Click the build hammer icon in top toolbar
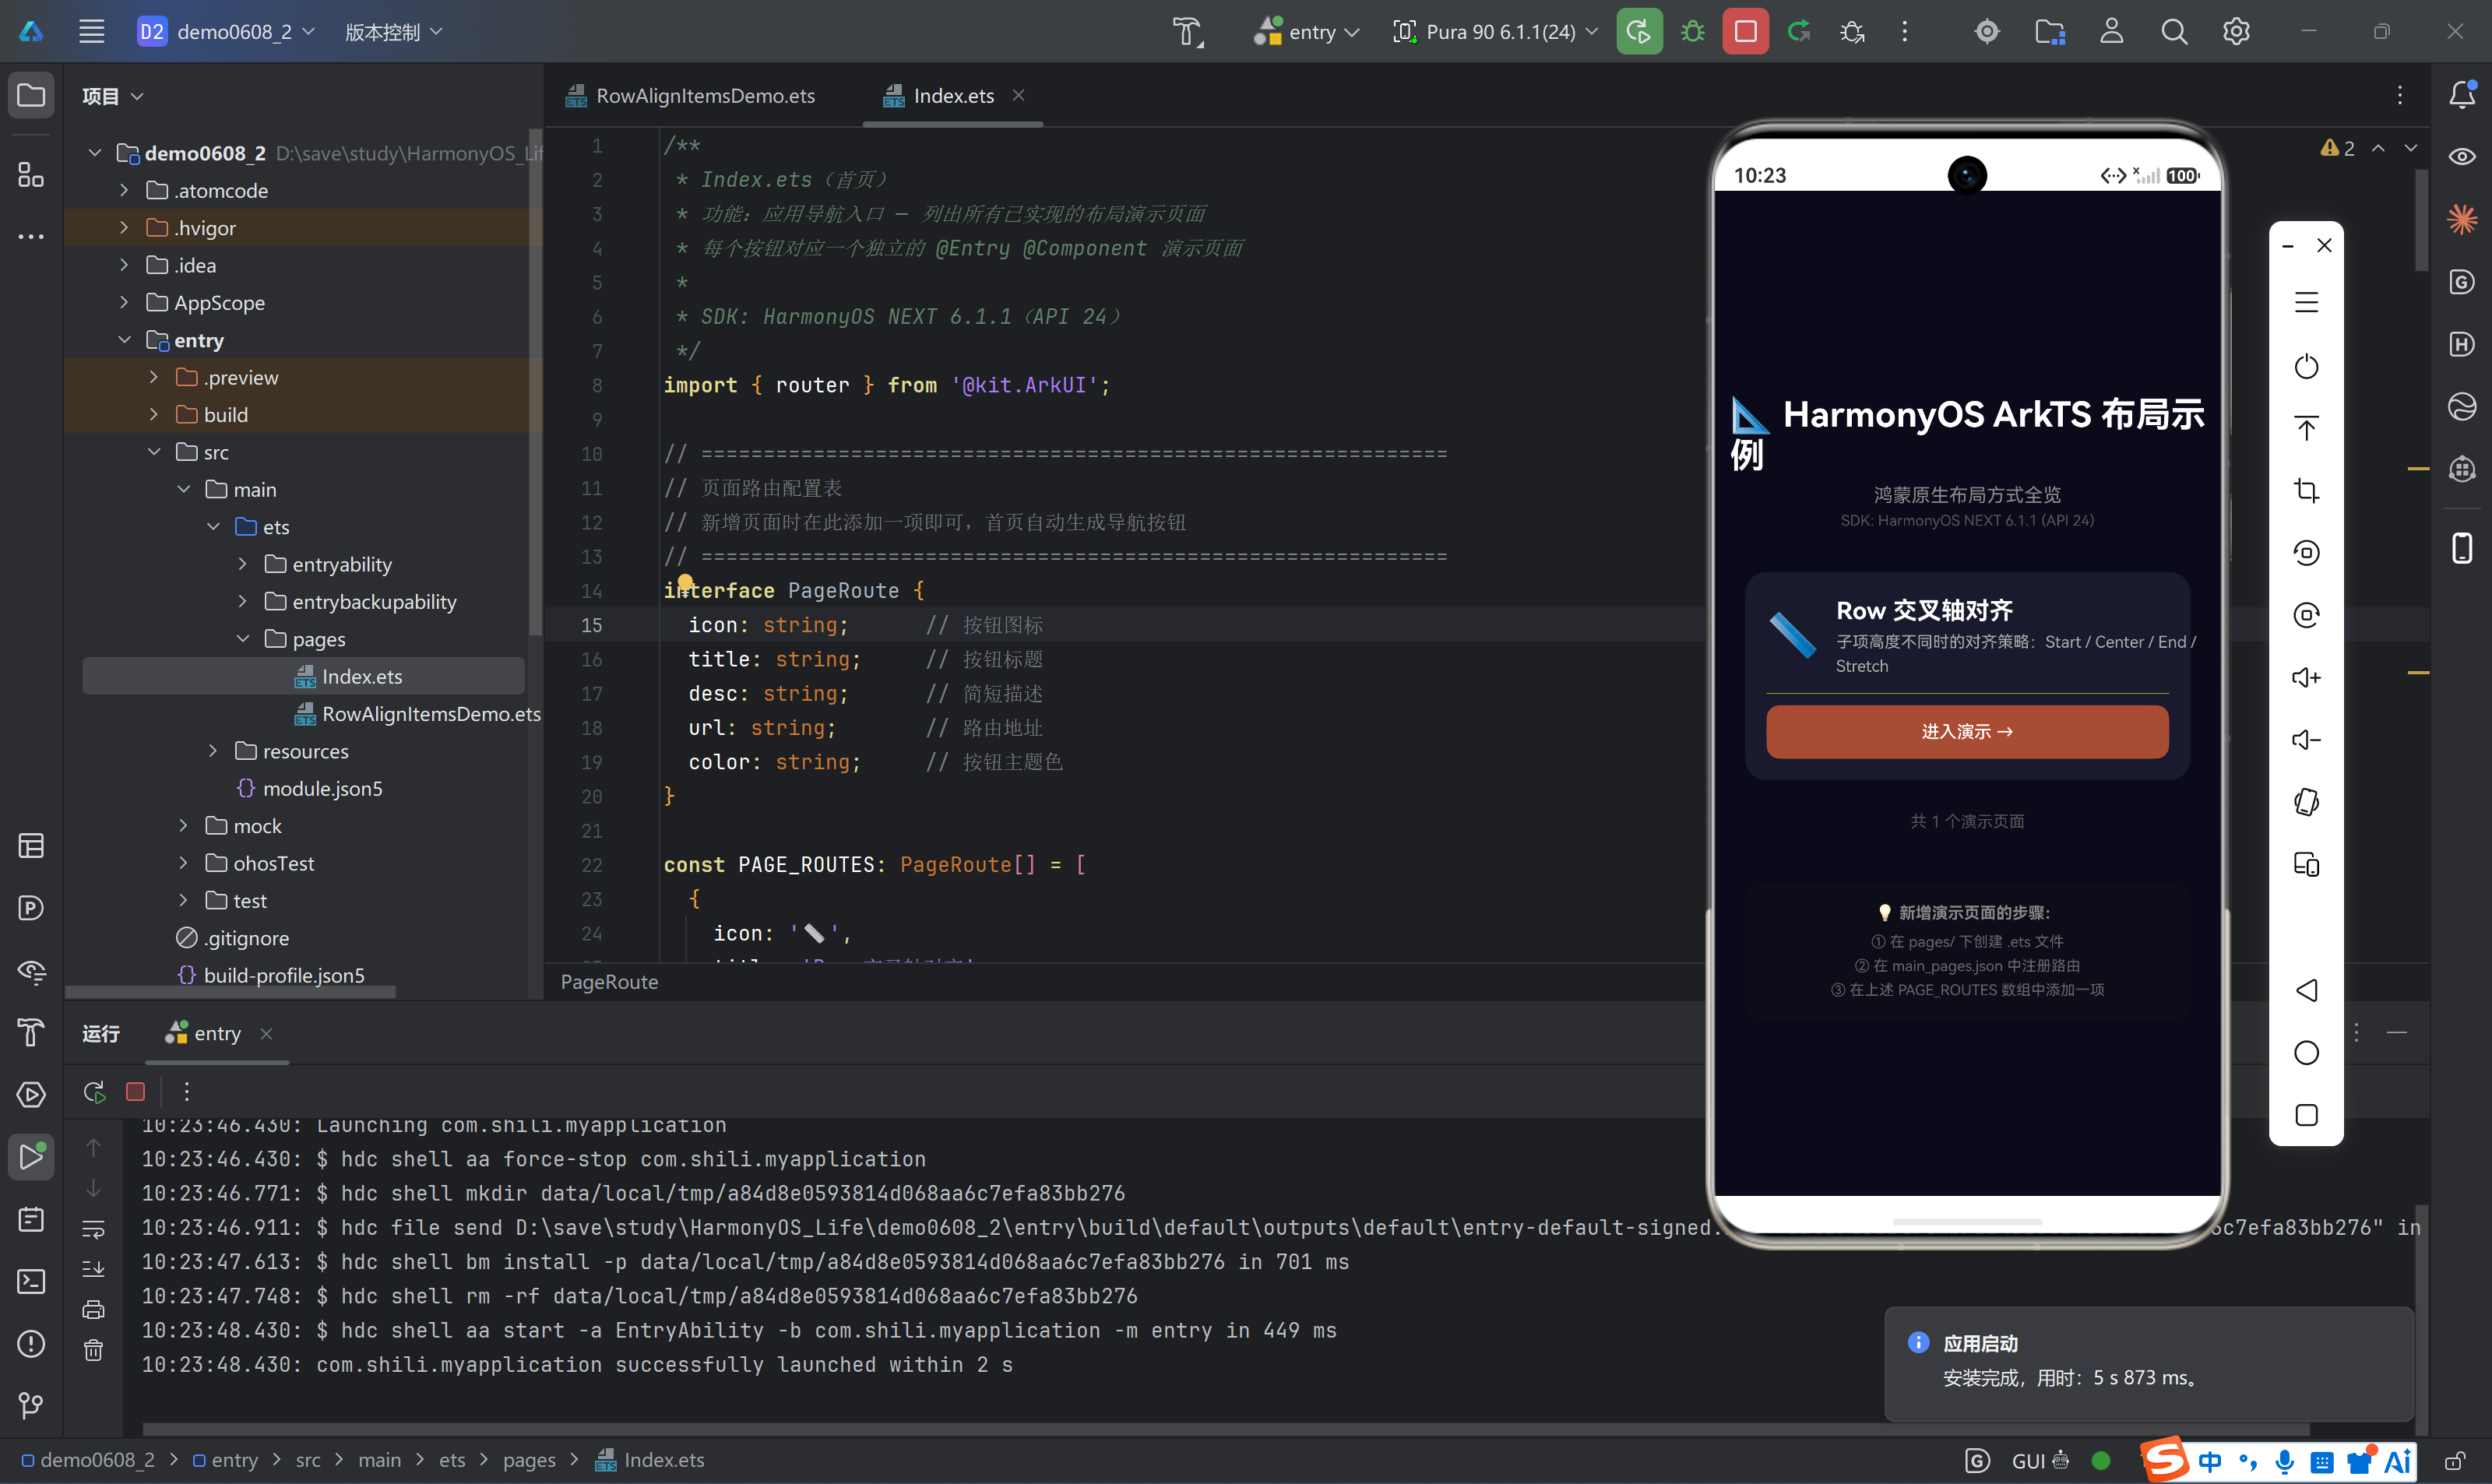The width and height of the screenshot is (2492, 1484). pos(1188,32)
